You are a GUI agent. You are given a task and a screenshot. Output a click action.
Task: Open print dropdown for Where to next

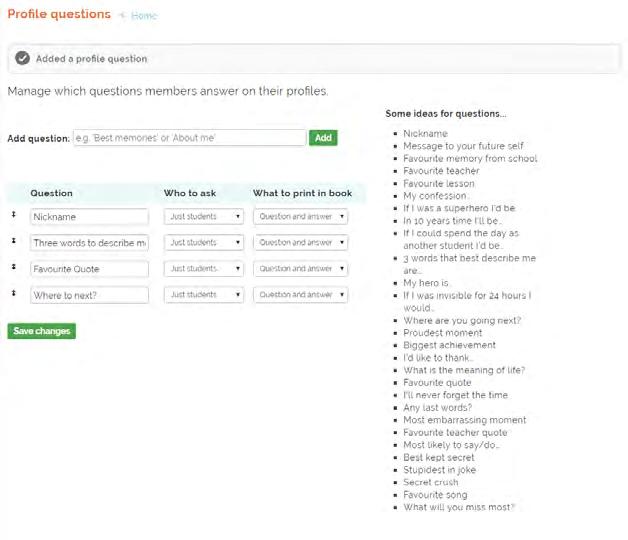(x=300, y=294)
